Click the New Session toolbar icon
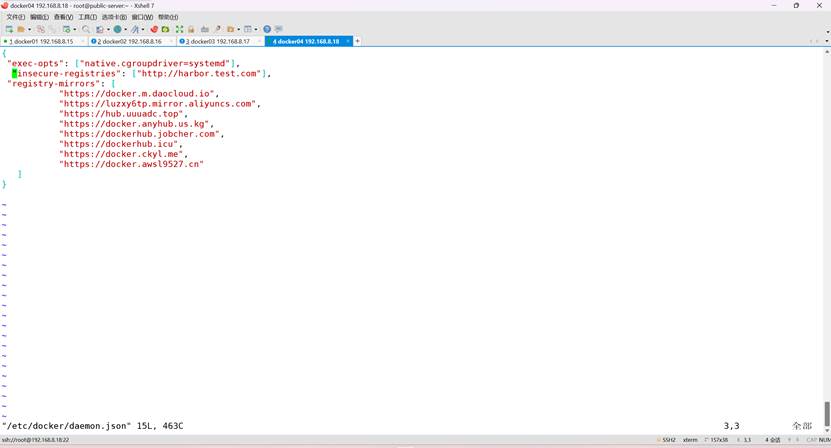831x448 pixels. click(9, 29)
